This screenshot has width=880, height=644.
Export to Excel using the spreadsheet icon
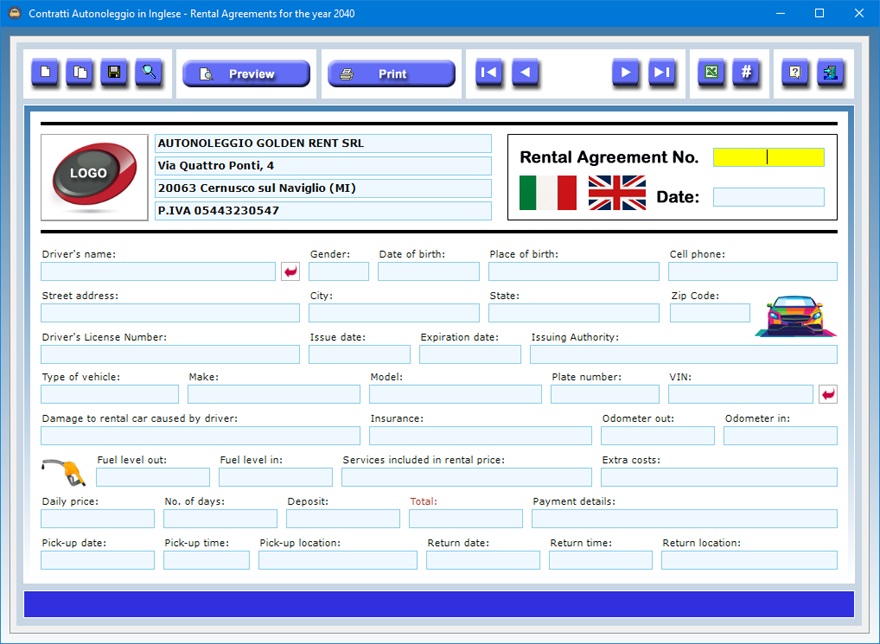[x=711, y=73]
